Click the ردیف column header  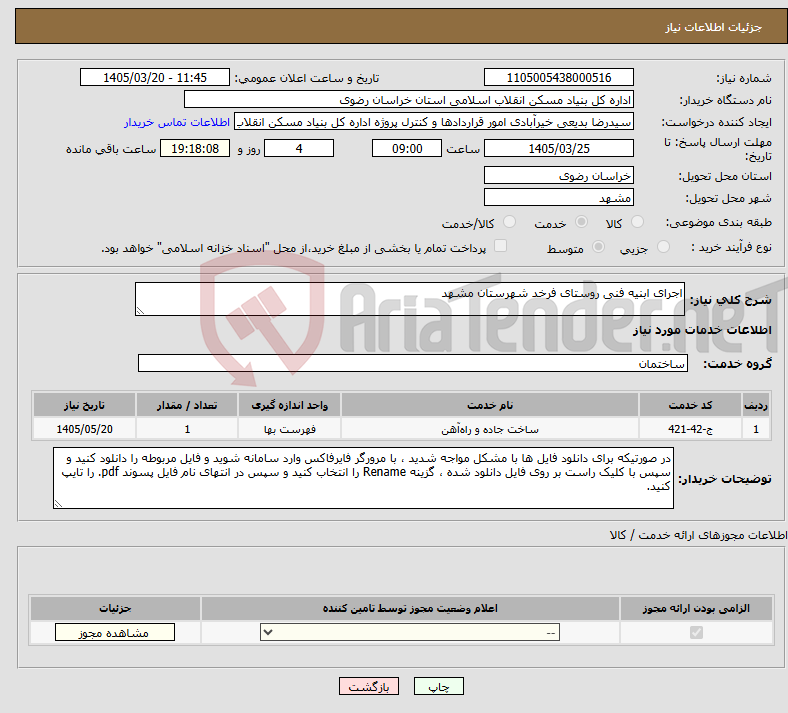coord(756,405)
